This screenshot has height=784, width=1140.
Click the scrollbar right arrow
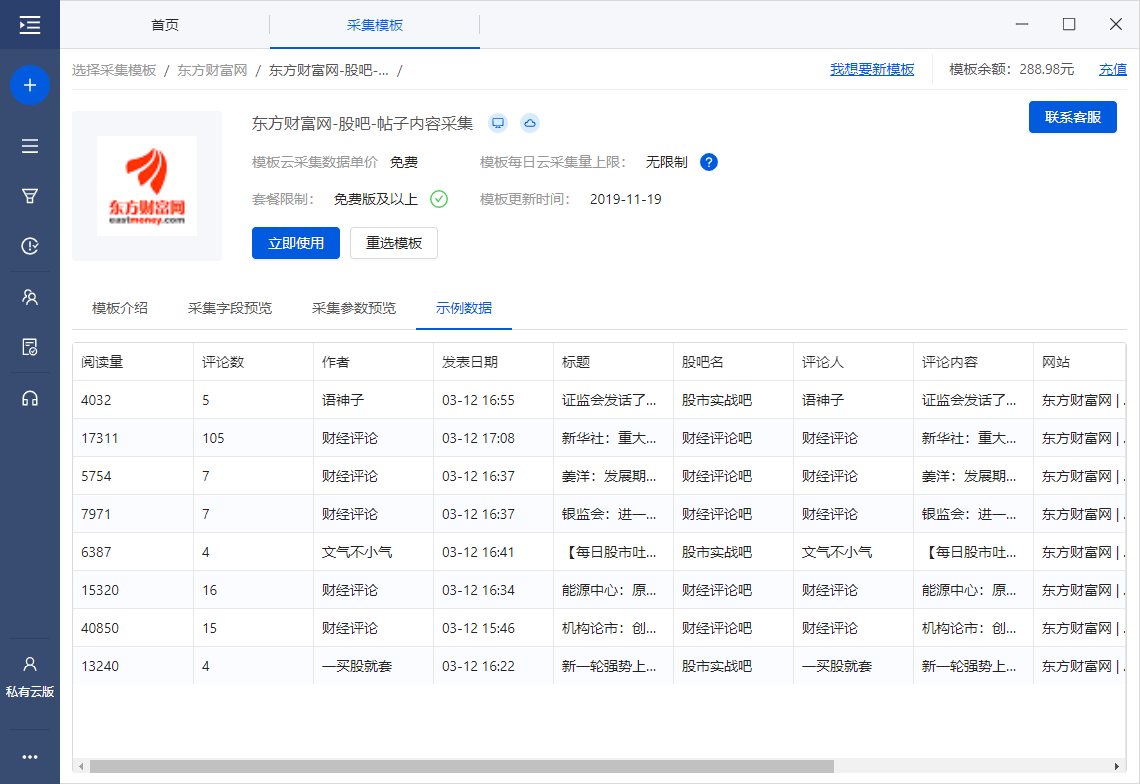point(1117,767)
